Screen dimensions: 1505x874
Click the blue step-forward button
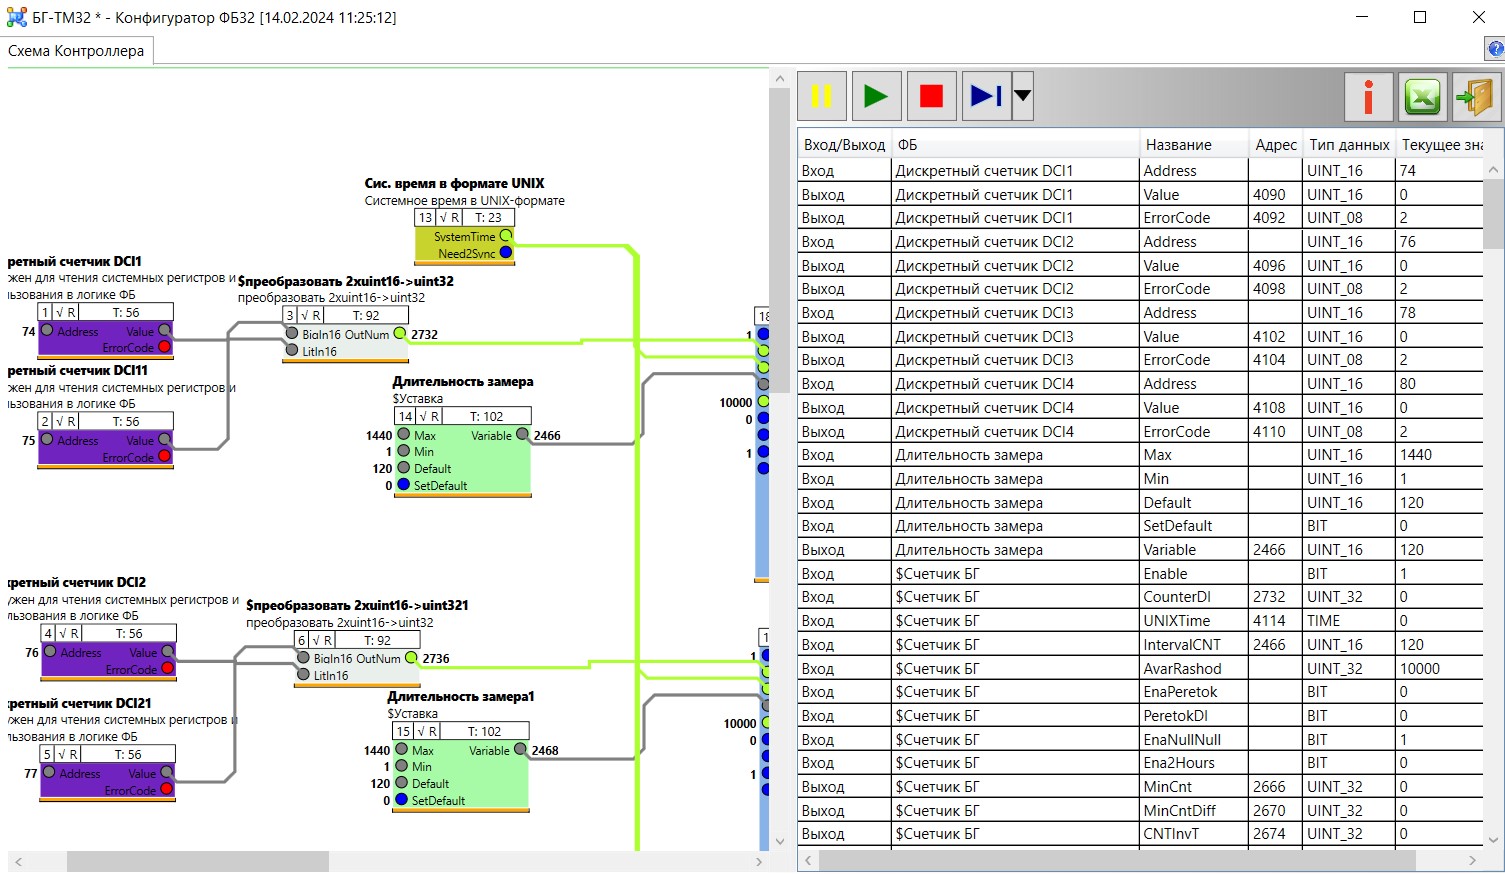point(986,96)
